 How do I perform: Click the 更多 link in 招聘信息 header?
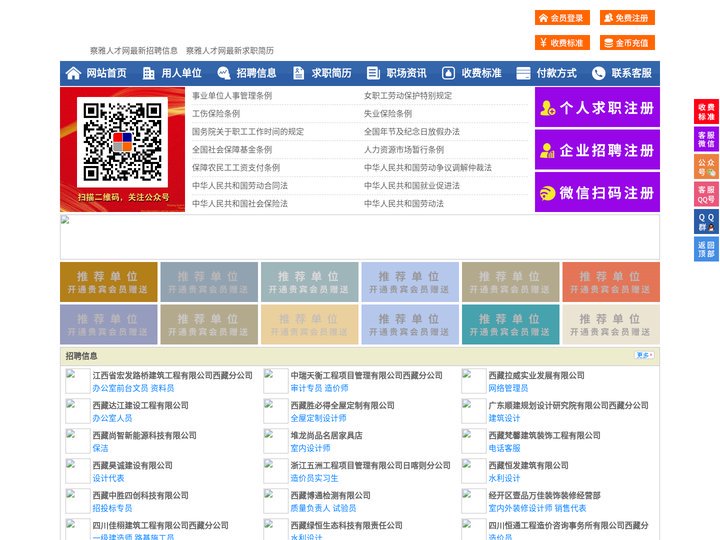(644, 355)
